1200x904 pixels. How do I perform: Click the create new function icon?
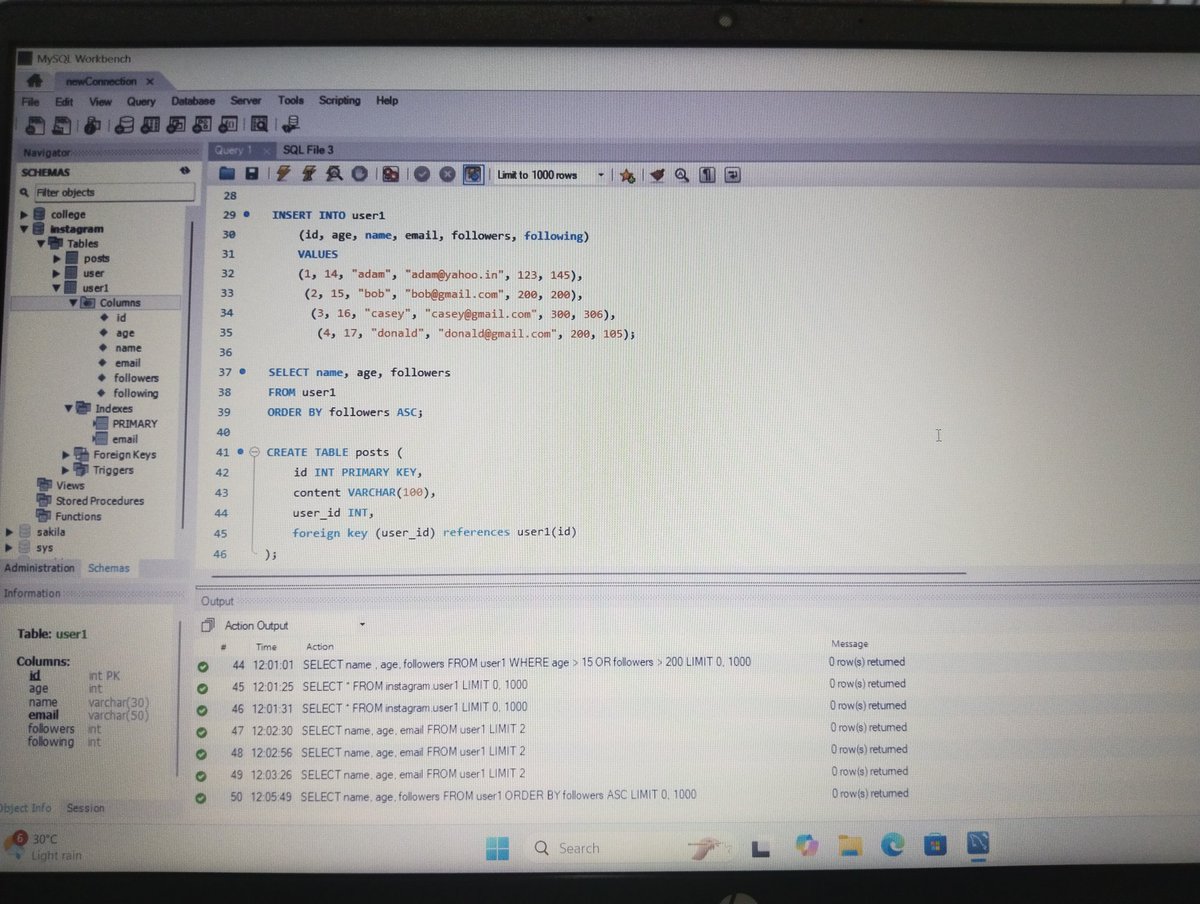coord(229,125)
